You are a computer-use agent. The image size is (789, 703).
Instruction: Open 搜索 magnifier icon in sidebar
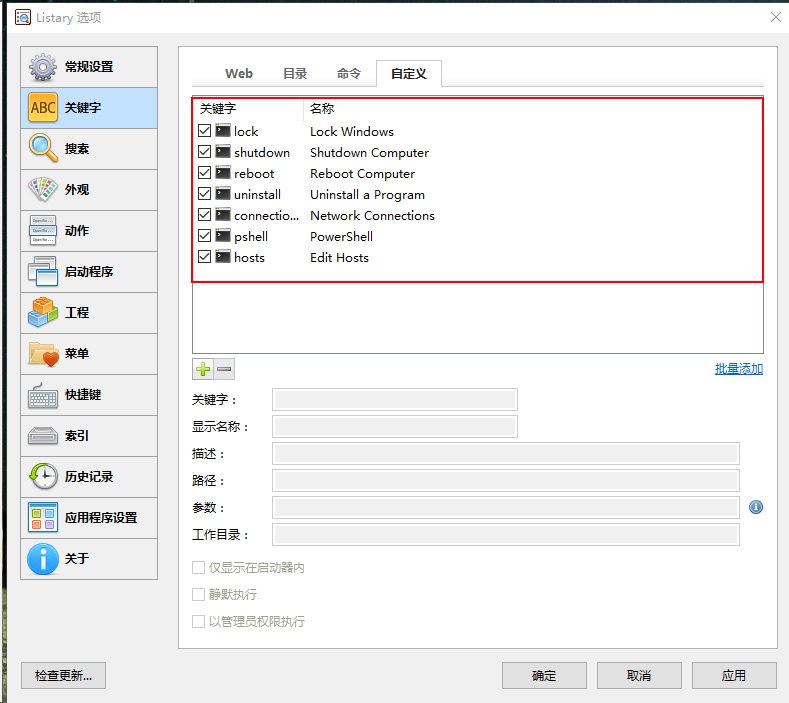pos(43,148)
